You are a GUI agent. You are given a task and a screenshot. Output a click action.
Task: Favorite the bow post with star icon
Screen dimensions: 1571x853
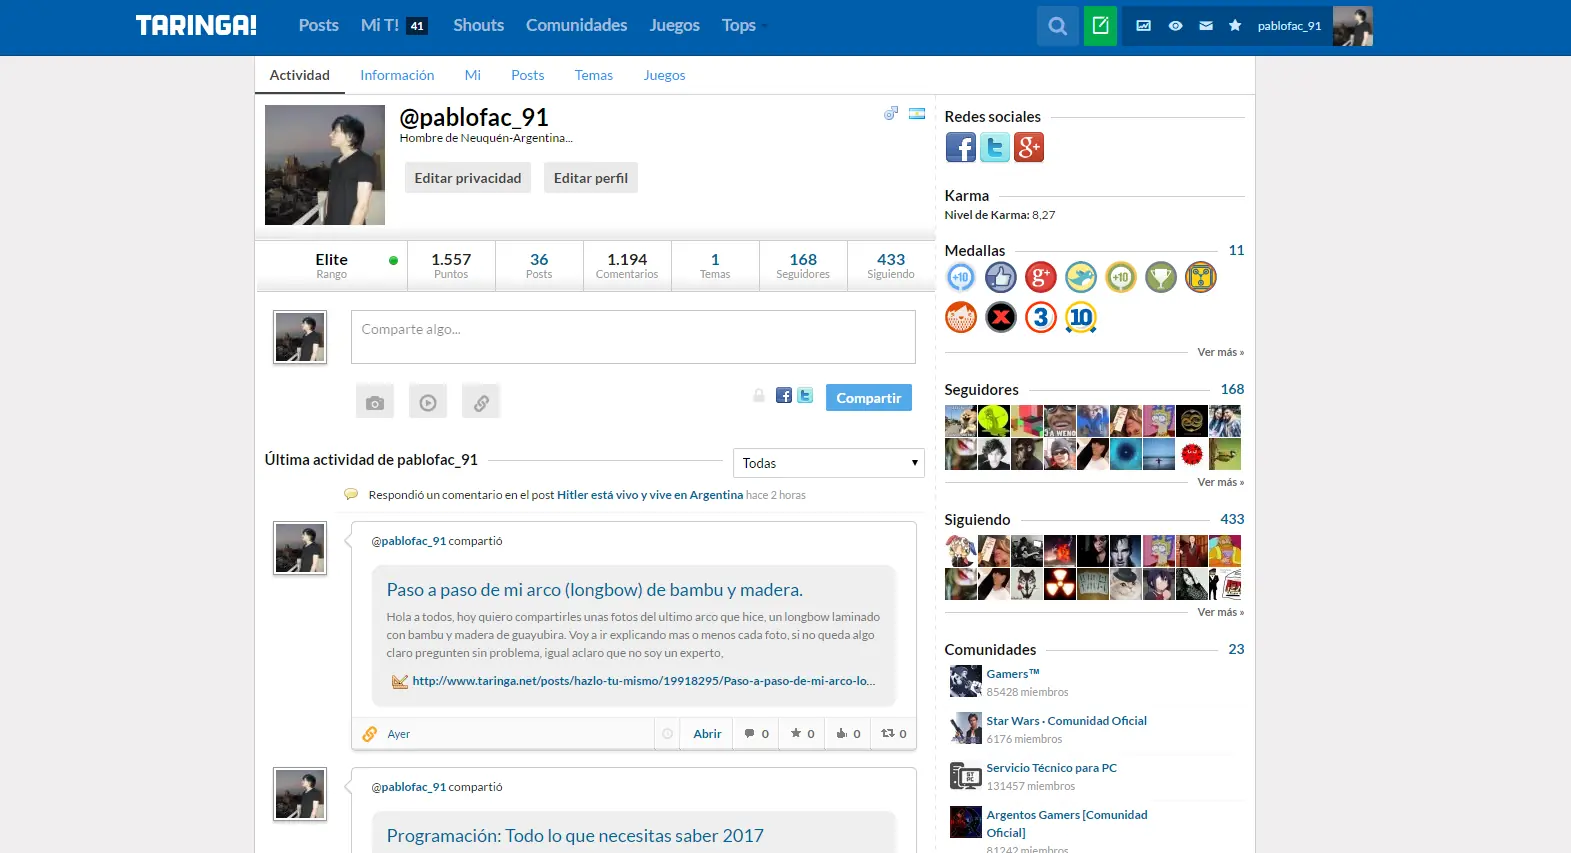[x=802, y=734]
